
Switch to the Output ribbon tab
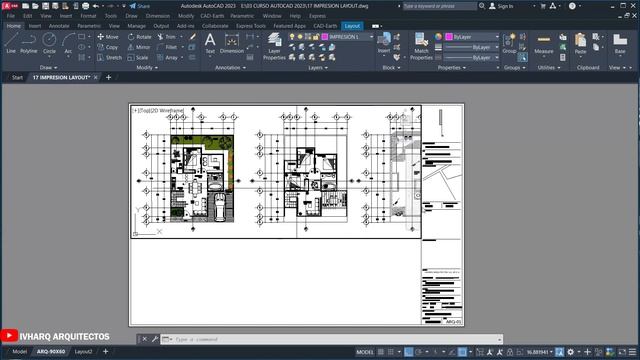[x=161, y=26]
